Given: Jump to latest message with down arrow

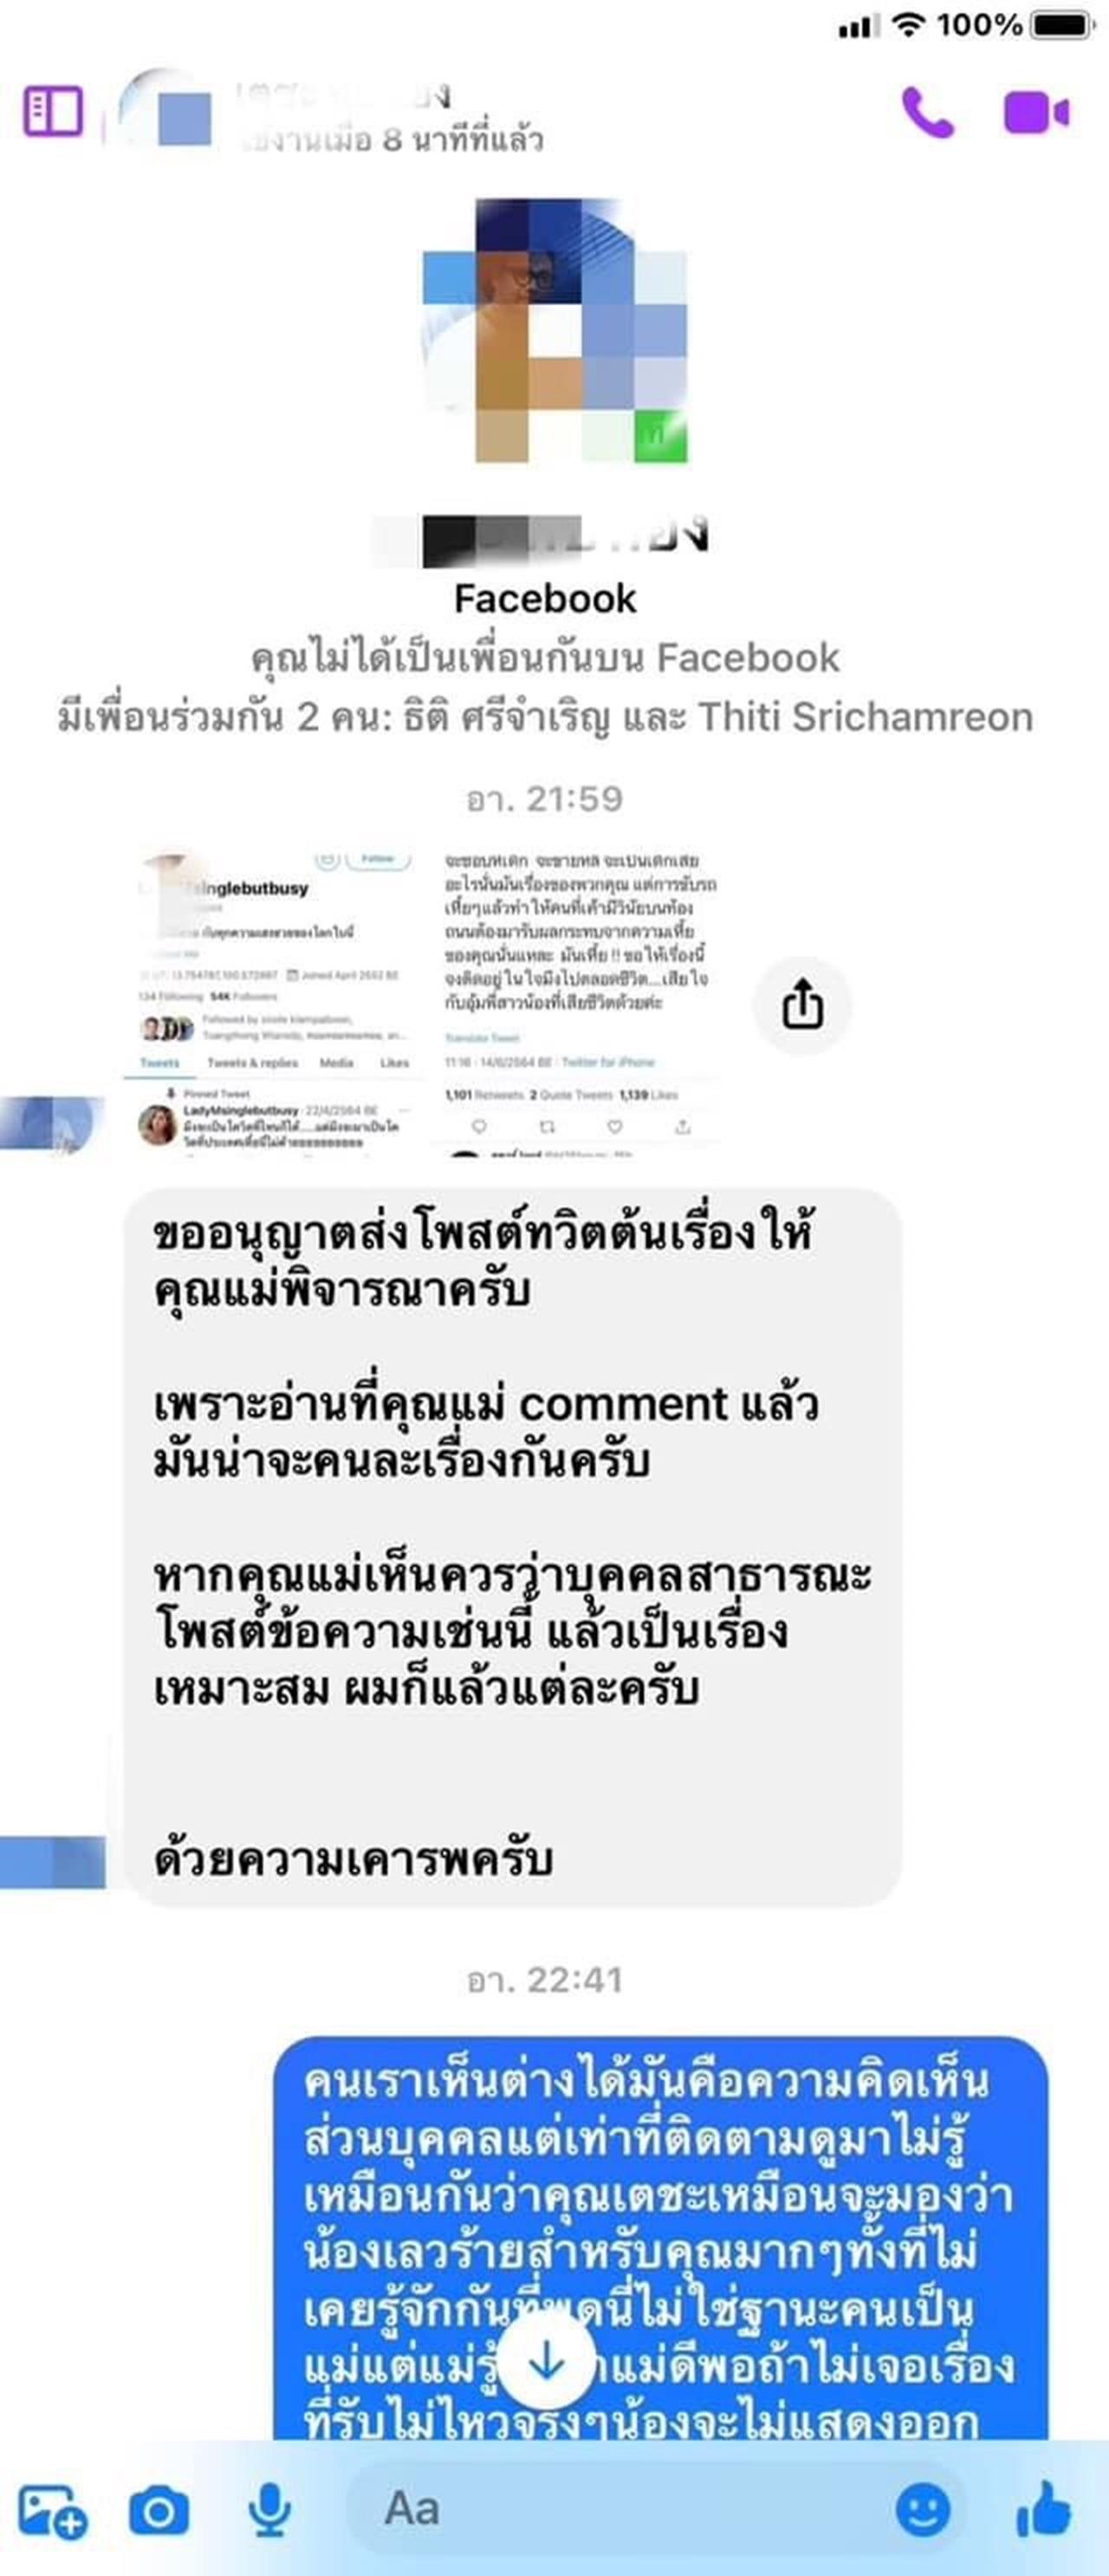Looking at the screenshot, I should (546, 2361).
